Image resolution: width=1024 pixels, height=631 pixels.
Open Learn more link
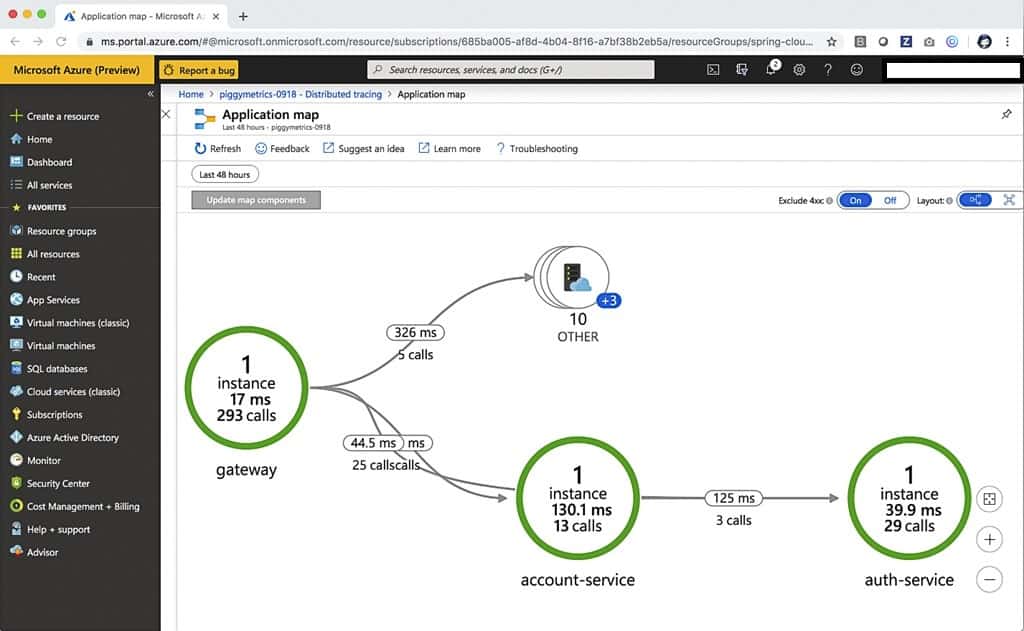coord(449,149)
